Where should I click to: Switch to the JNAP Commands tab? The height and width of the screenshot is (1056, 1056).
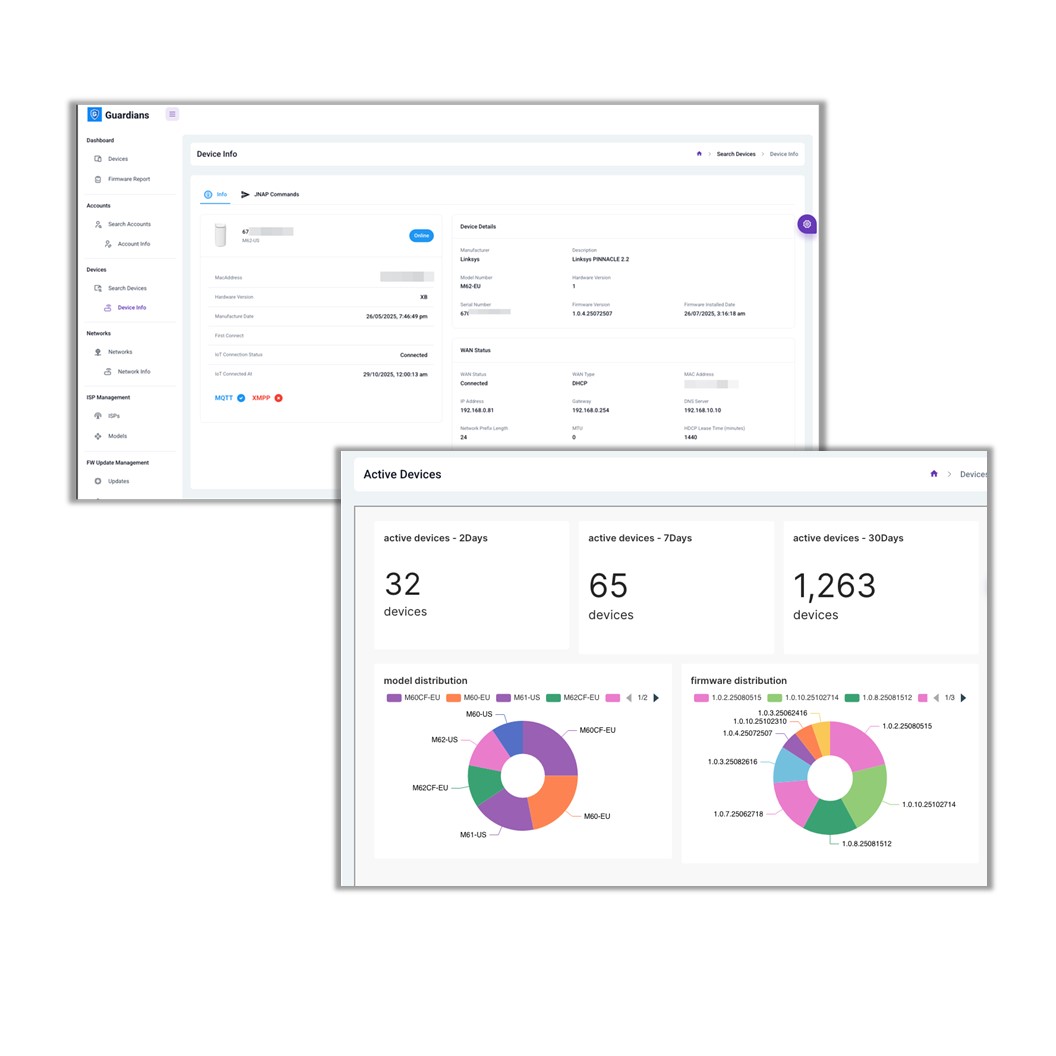click(x=270, y=194)
